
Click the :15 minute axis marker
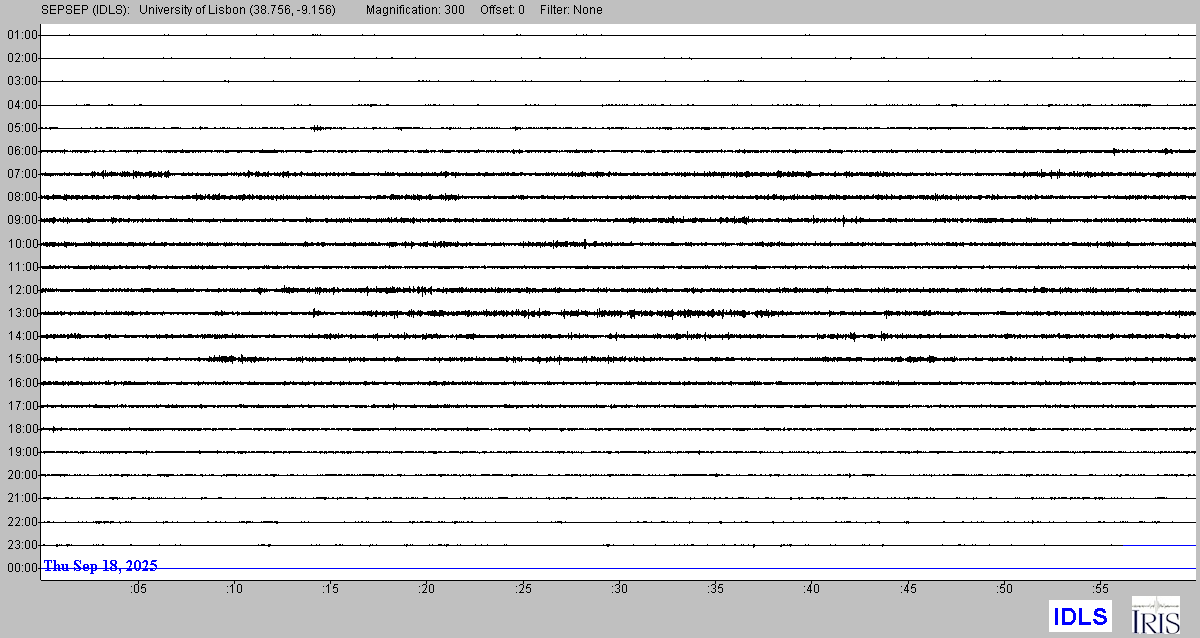tap(330, 589)
